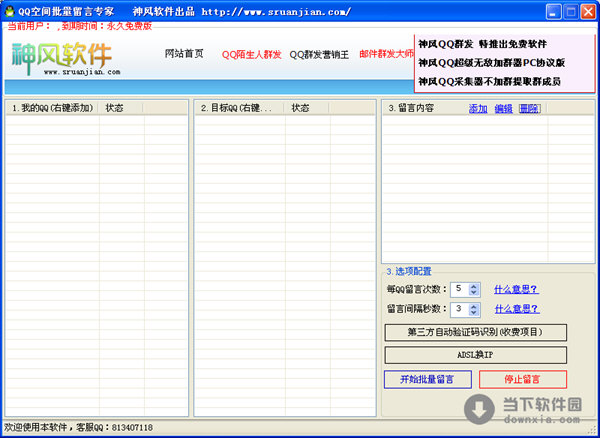Click the 添加 message link
Image resolution: width=600 pixels, height=438 pixels.
[x=478, y=109]
